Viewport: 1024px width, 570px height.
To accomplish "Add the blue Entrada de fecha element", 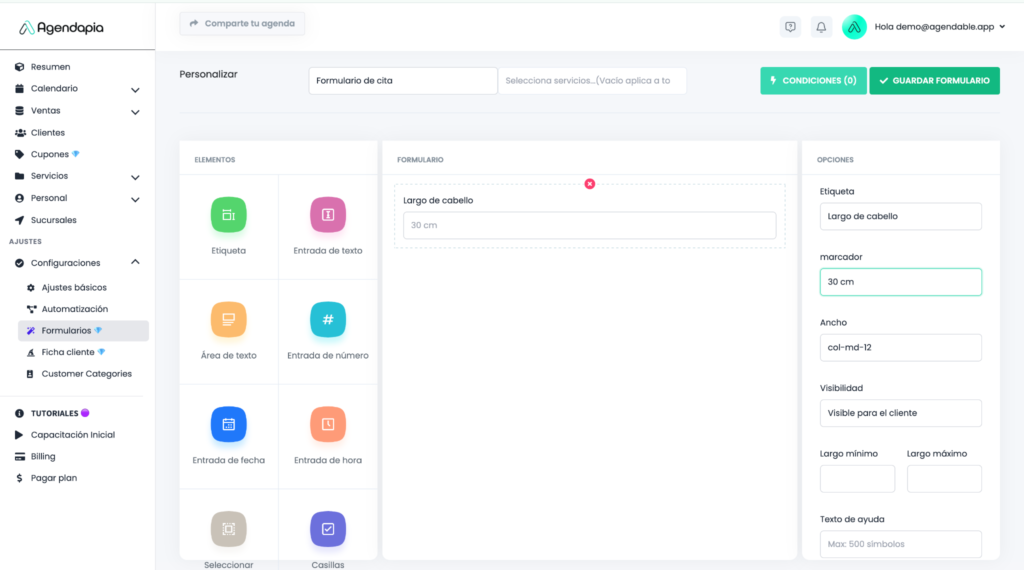I will [228, 425].
